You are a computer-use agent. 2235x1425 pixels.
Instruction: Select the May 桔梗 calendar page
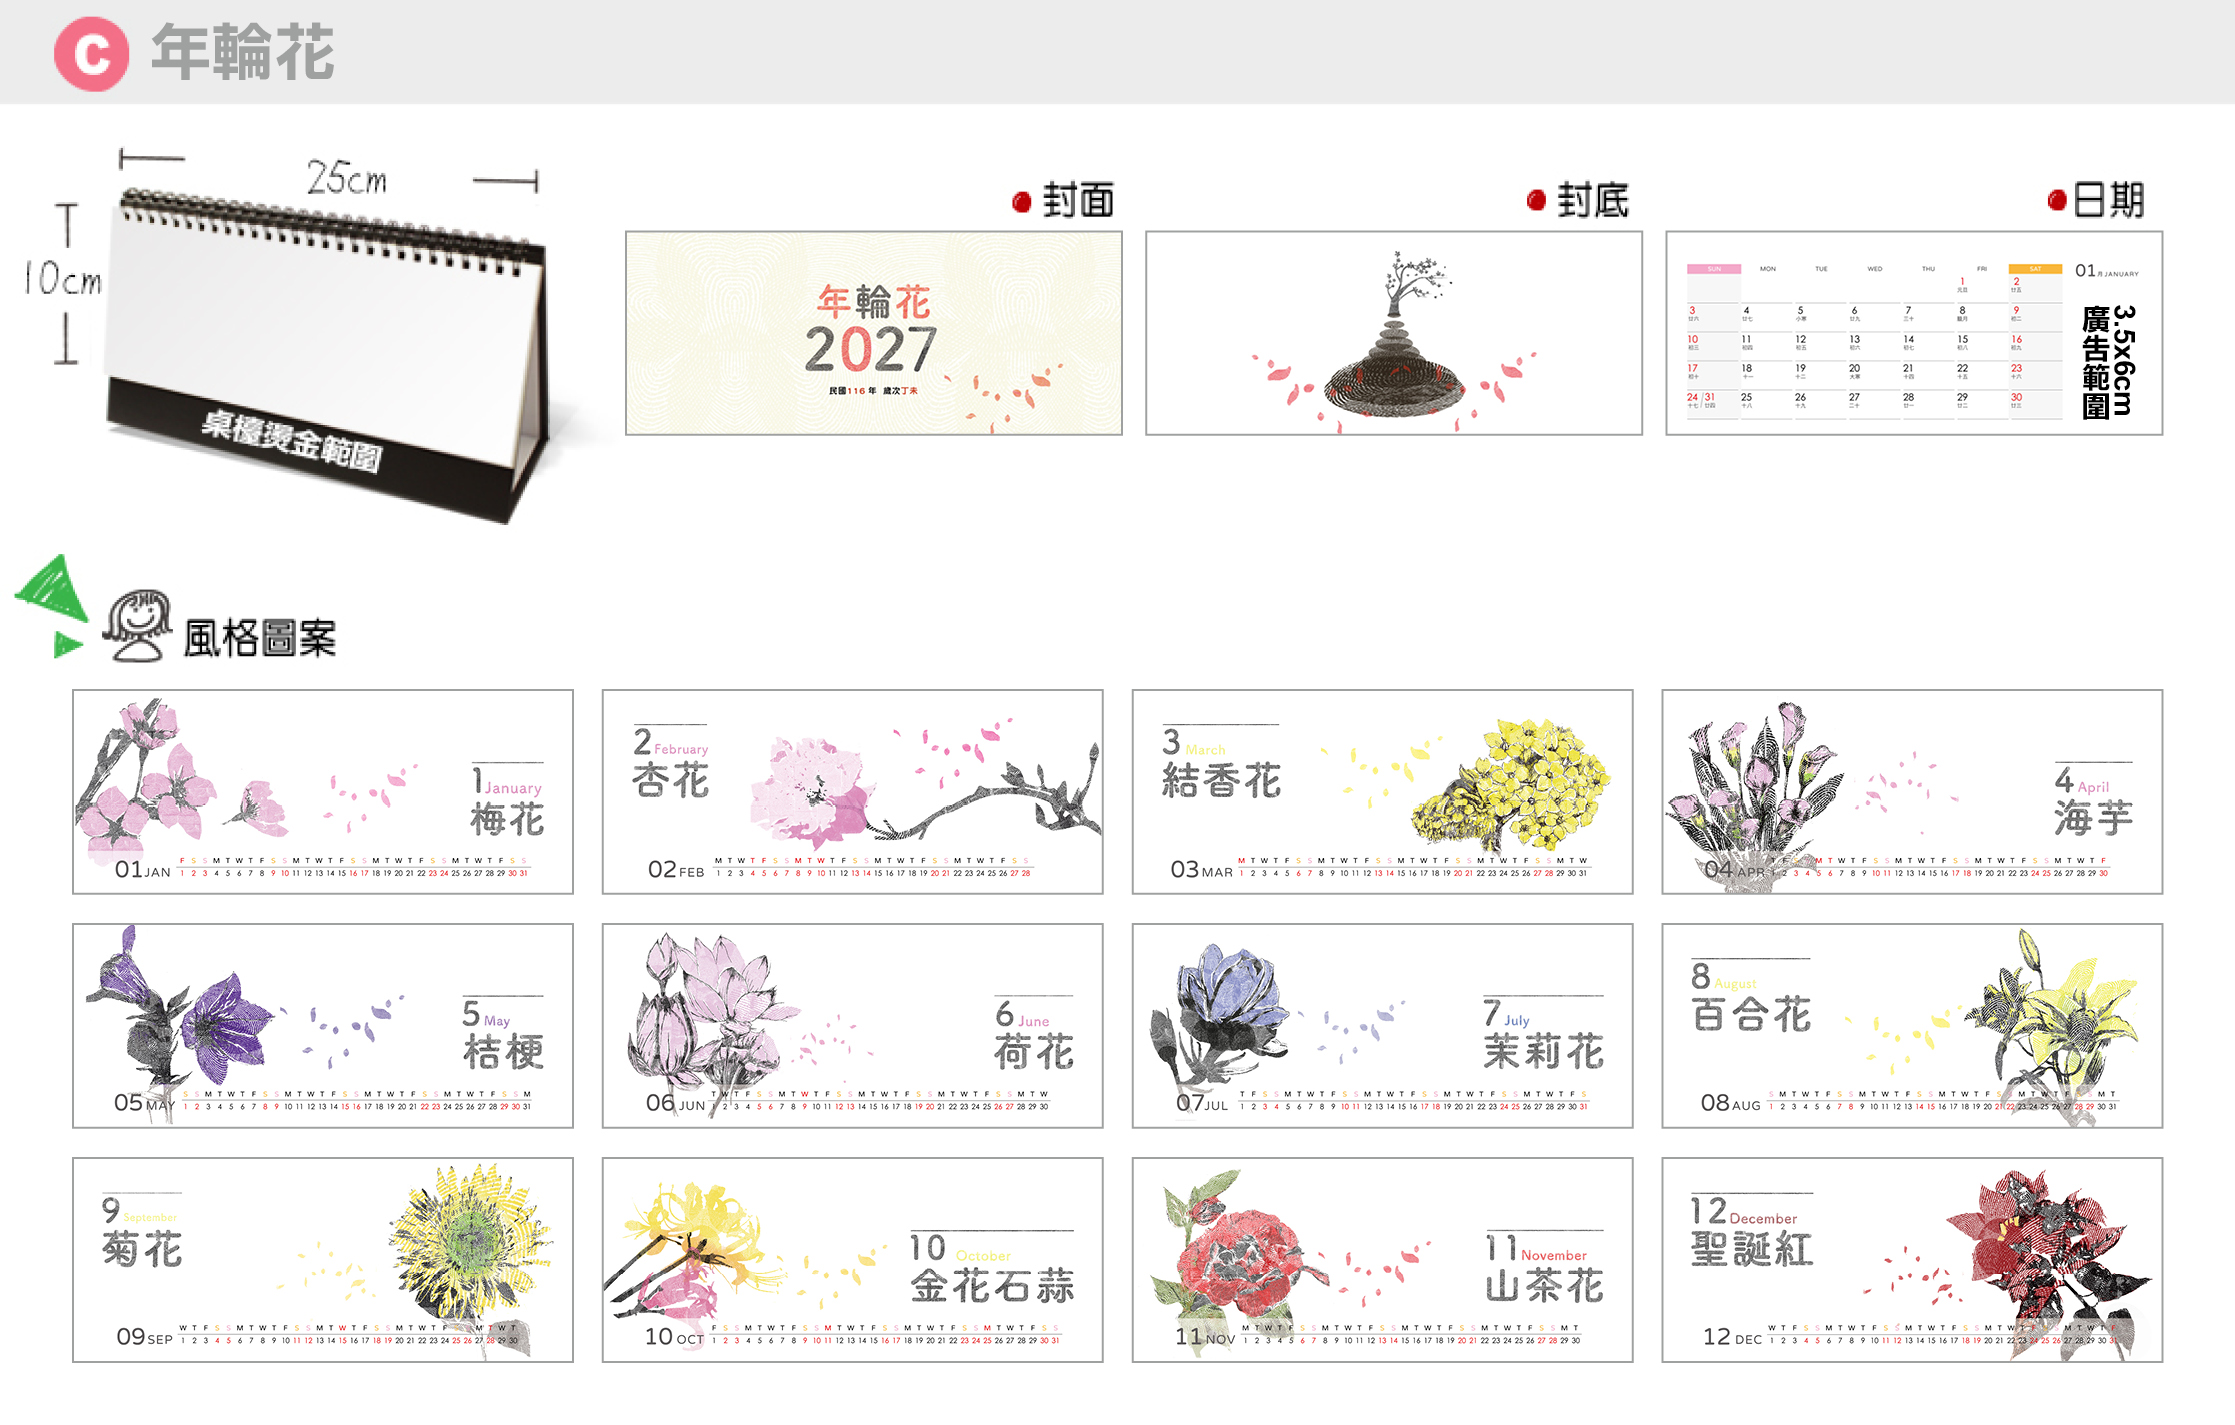click(323, 1026)
